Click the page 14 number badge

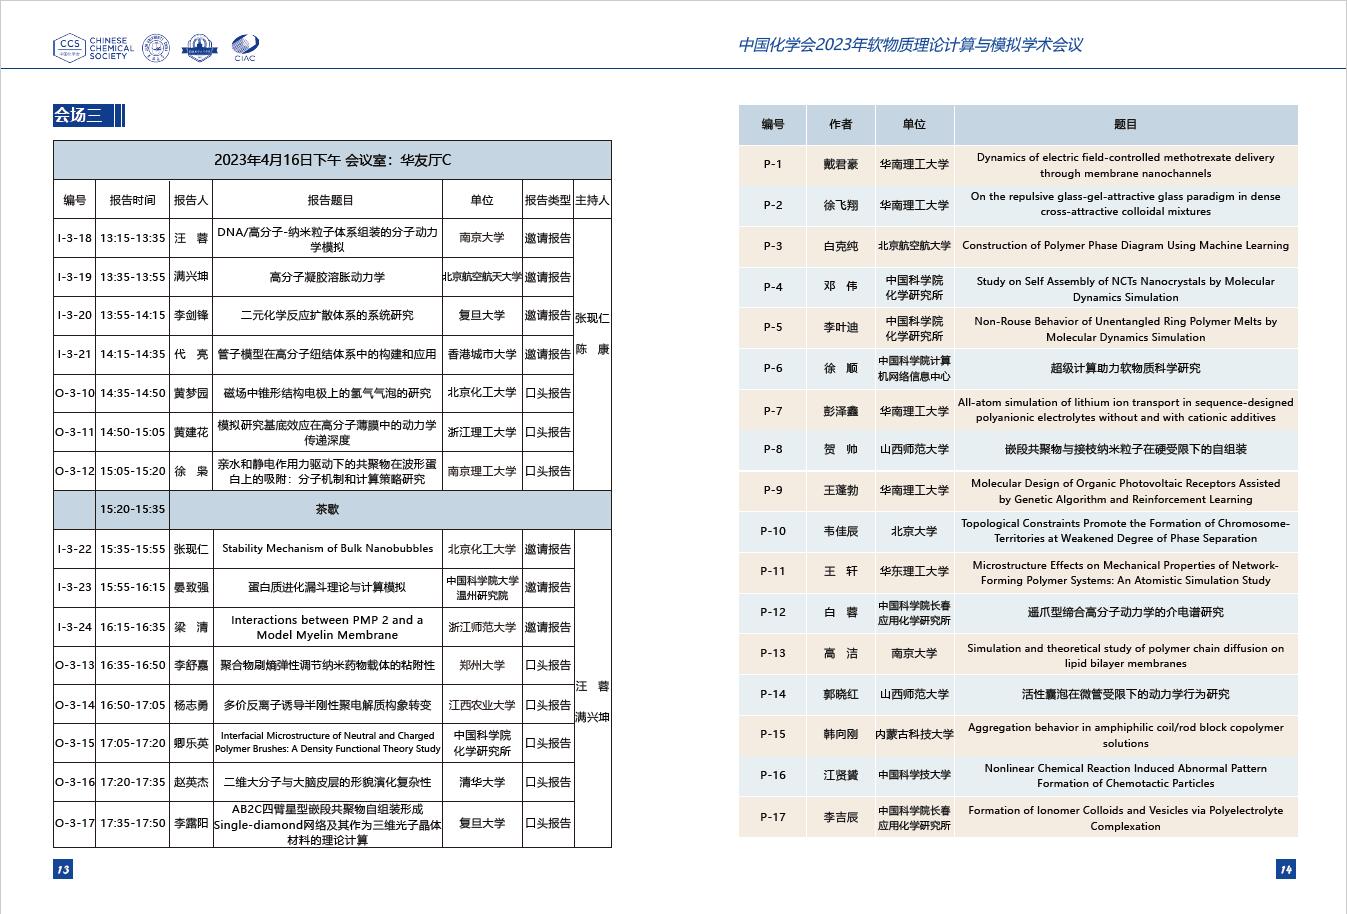point(1286,869)
